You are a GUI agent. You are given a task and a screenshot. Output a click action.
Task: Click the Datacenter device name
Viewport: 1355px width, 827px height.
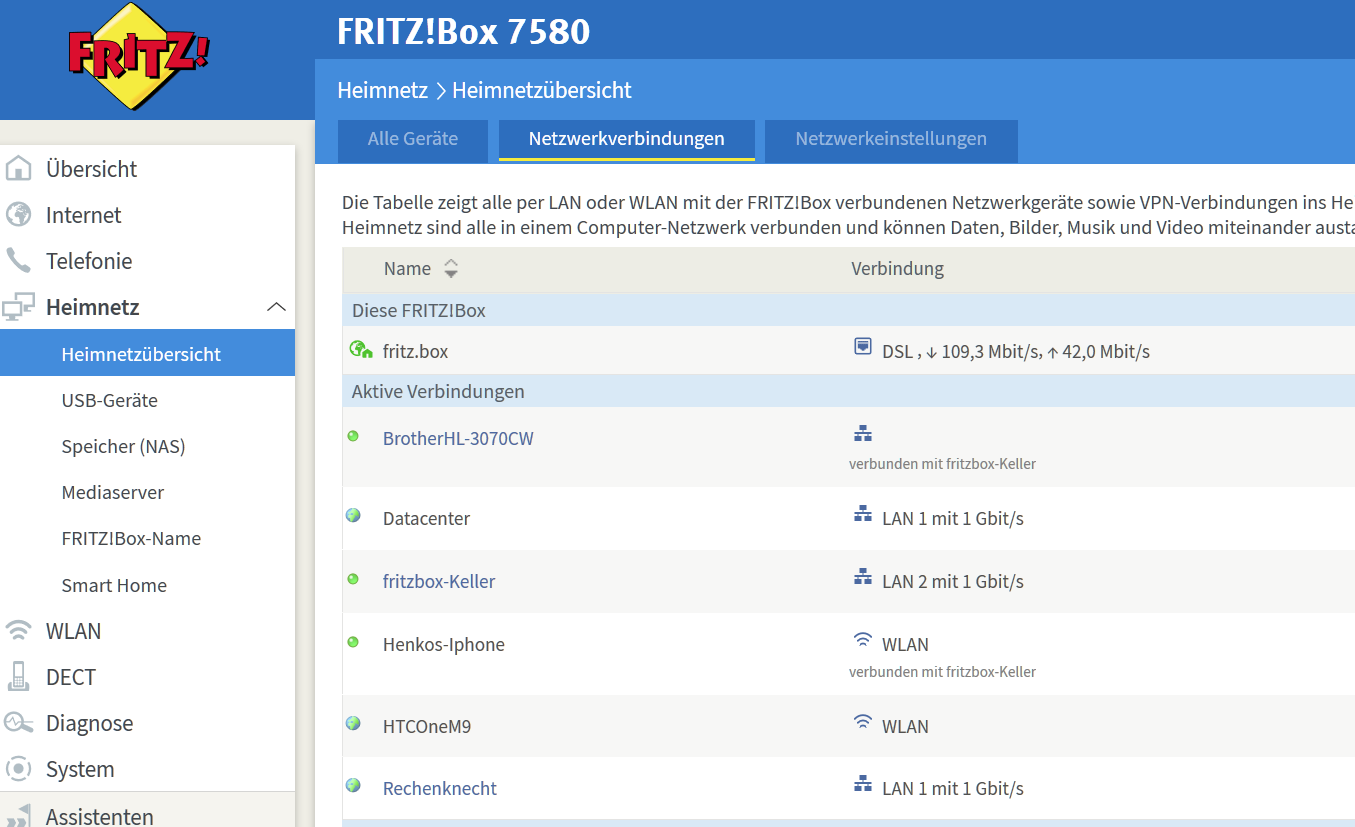pyautogui.click(x=426, y=518)
